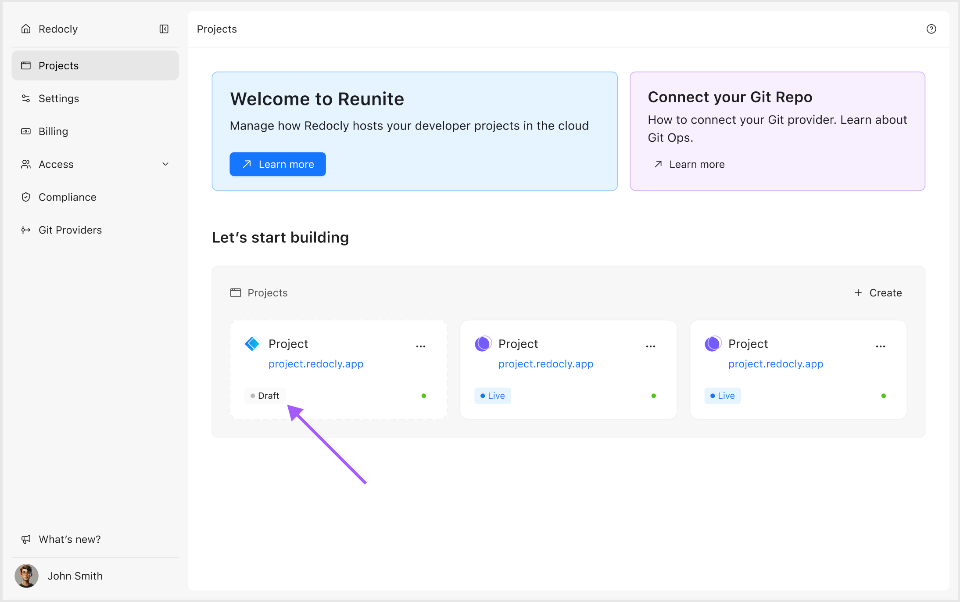Click the green status dot on the rightmost project
The height and width of the screenshot is (602, 960).
point(883,396)
